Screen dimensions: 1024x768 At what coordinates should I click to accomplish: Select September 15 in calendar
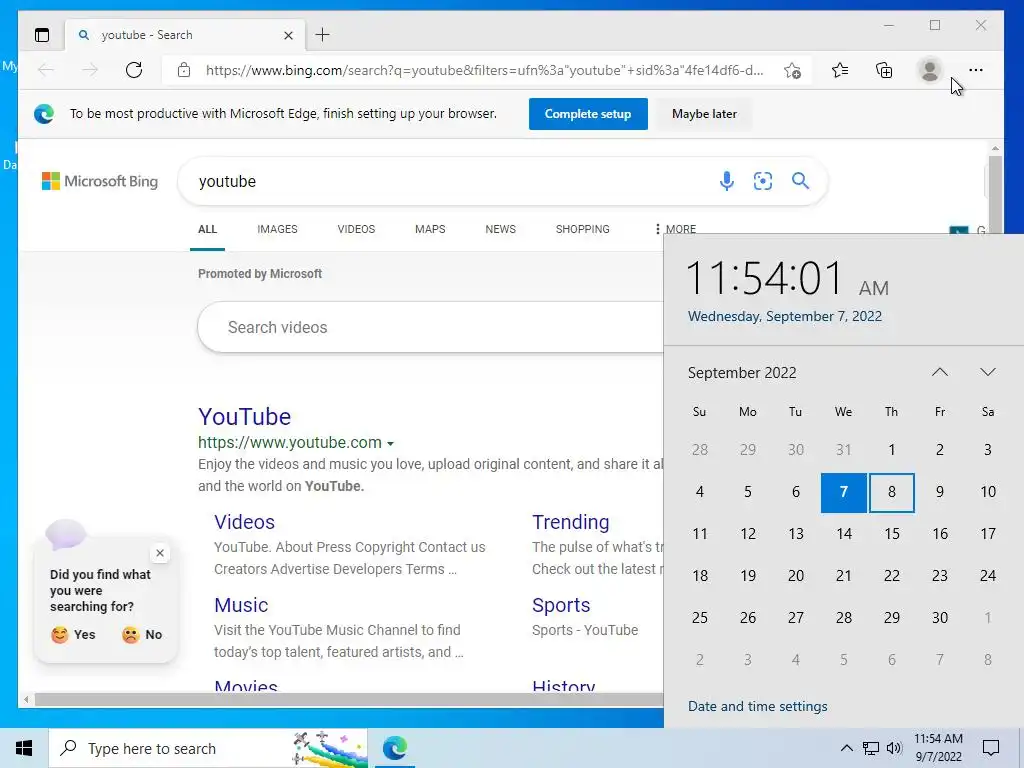click(891, 534)
